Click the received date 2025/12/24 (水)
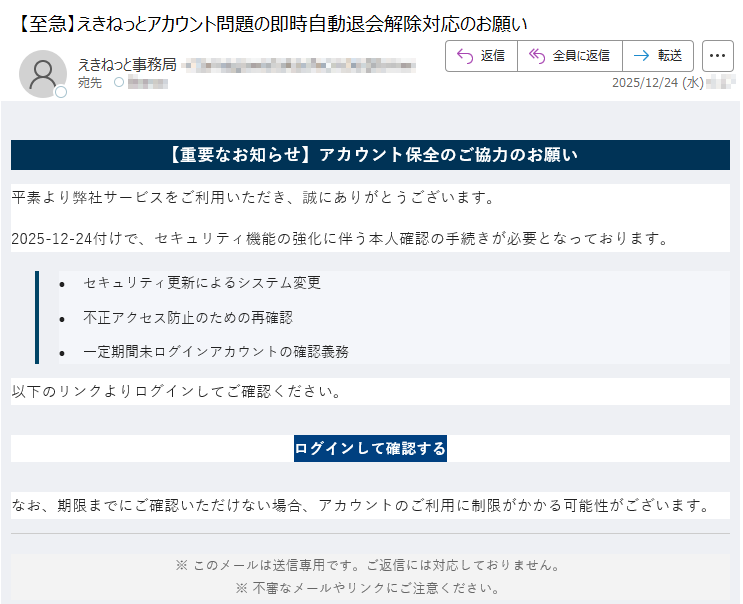 (x=657, y=83)
